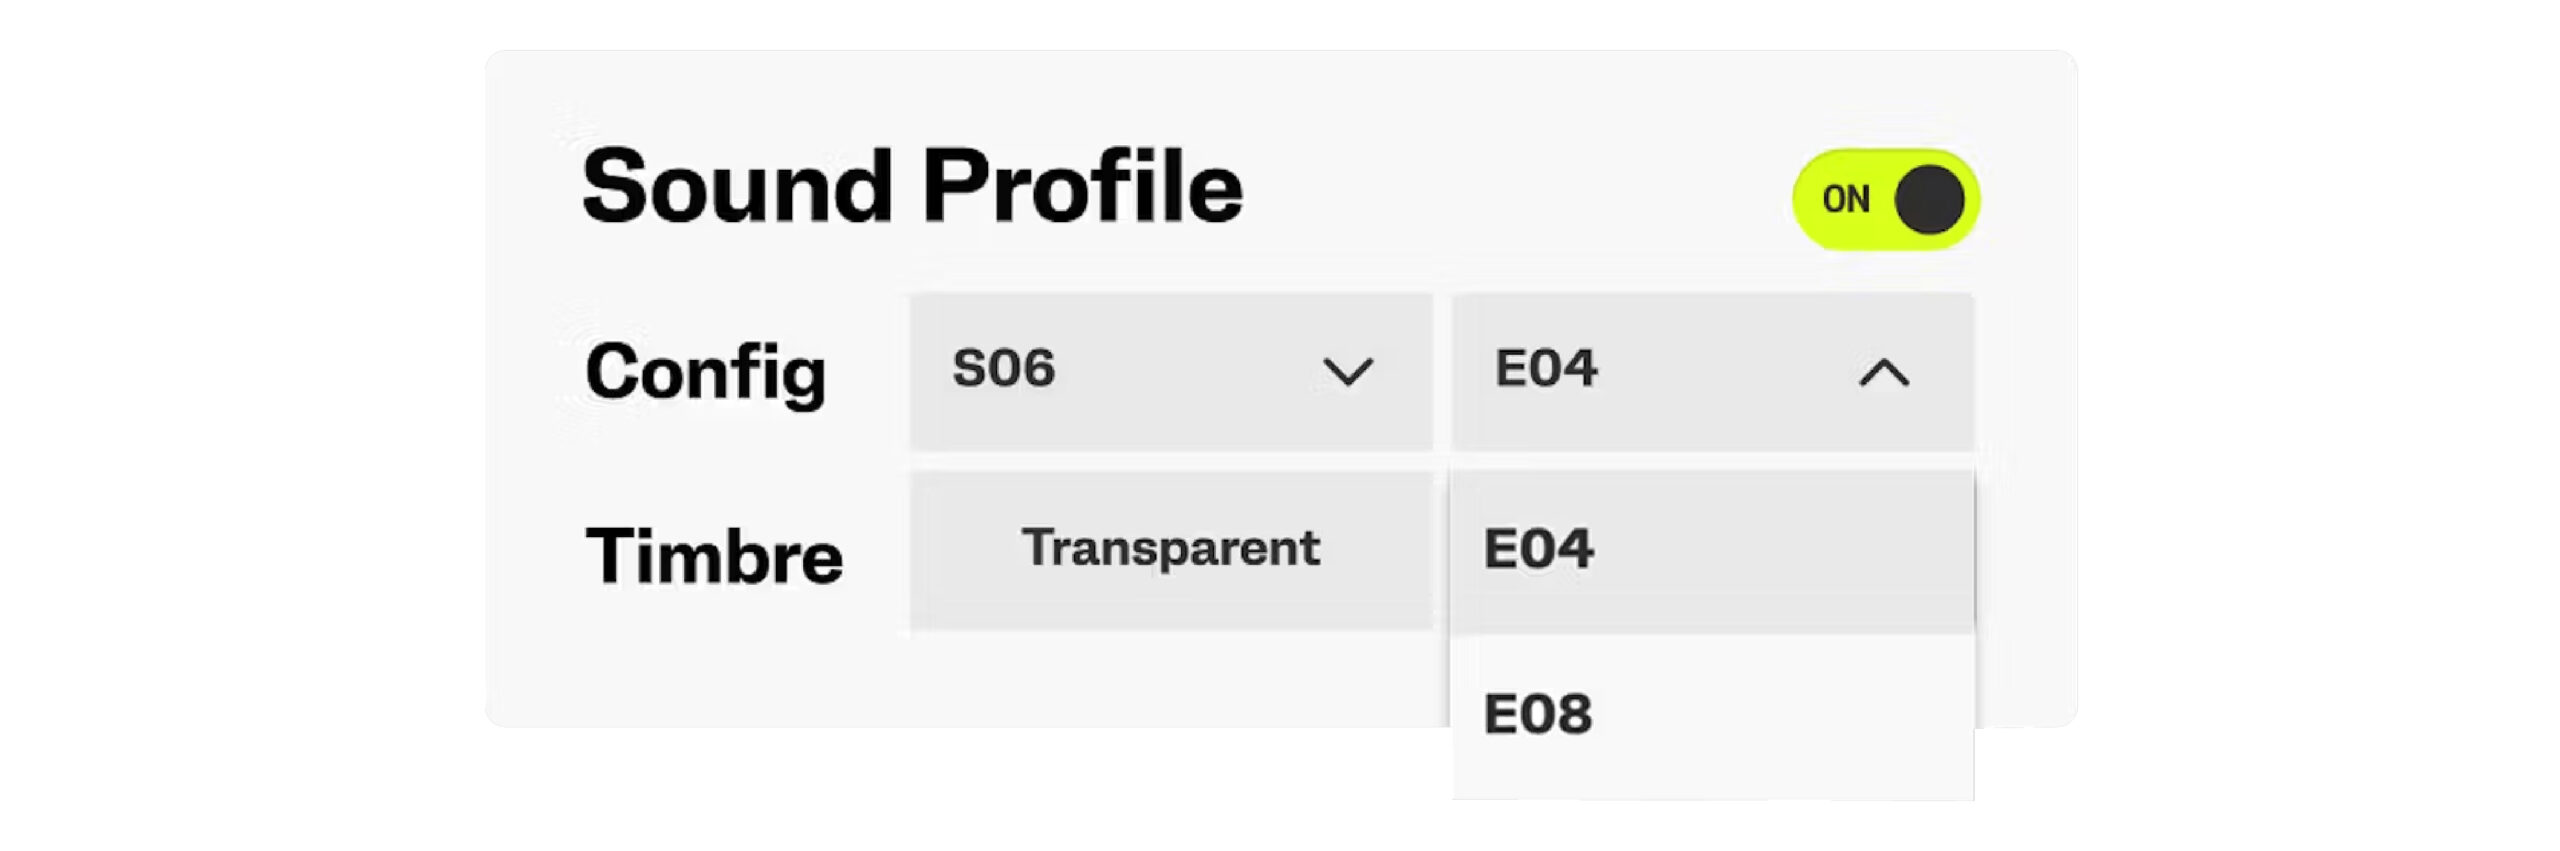The width and height of the screenshot is (2560, 851).
Task: Turn off the Sound Profile switch
Action: coord(1885,199)
